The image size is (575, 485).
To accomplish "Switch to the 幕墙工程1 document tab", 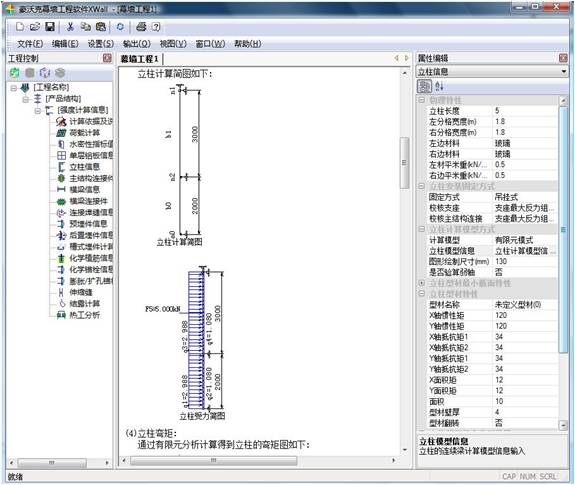I will [140, 59].
